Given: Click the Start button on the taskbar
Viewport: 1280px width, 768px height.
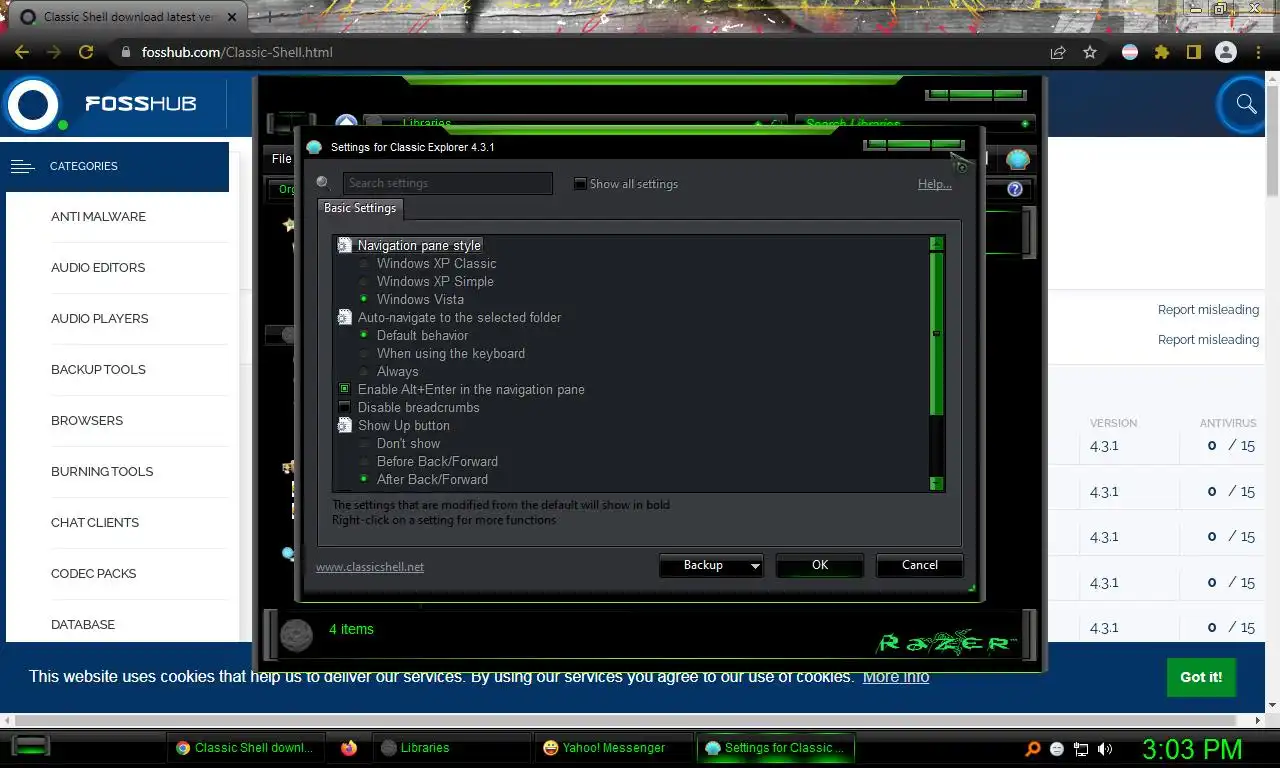Looking at the screenshot, I should pos(30,746).
